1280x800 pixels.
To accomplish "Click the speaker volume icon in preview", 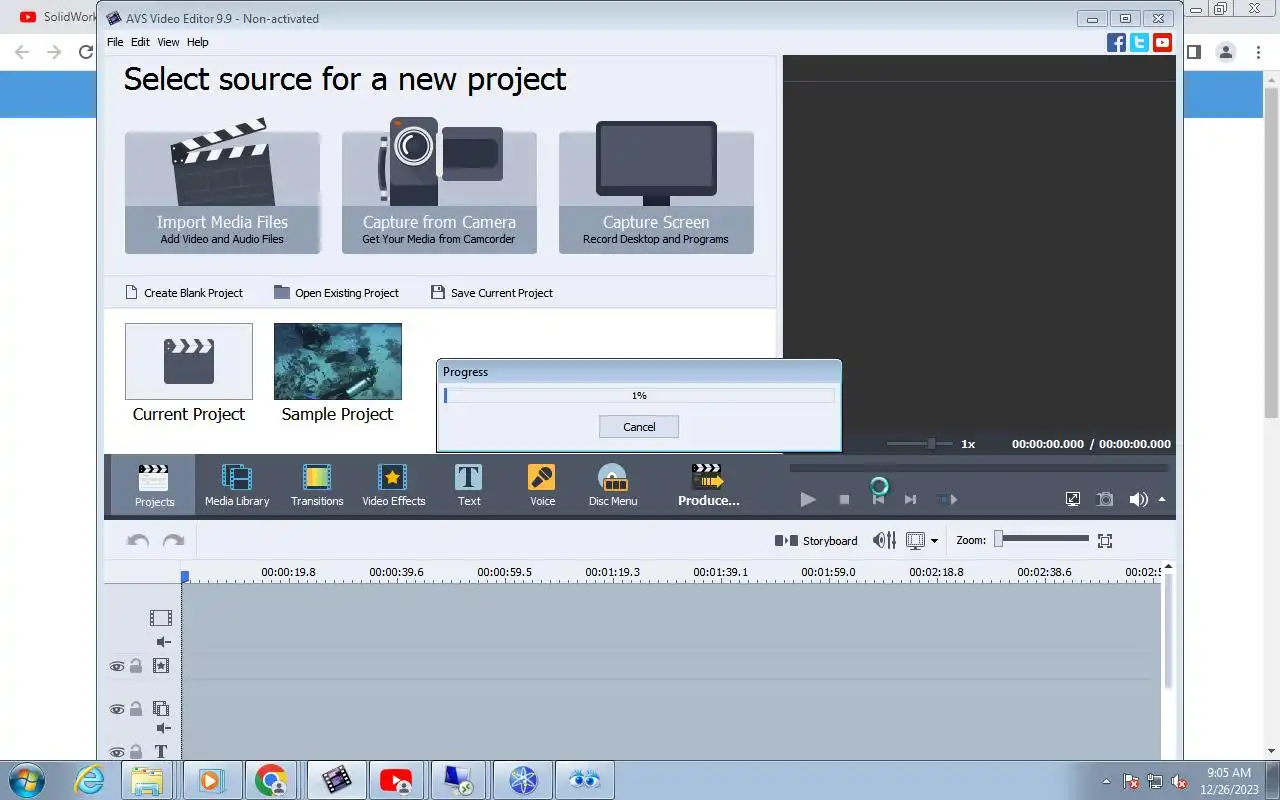I will point(1138,499).
